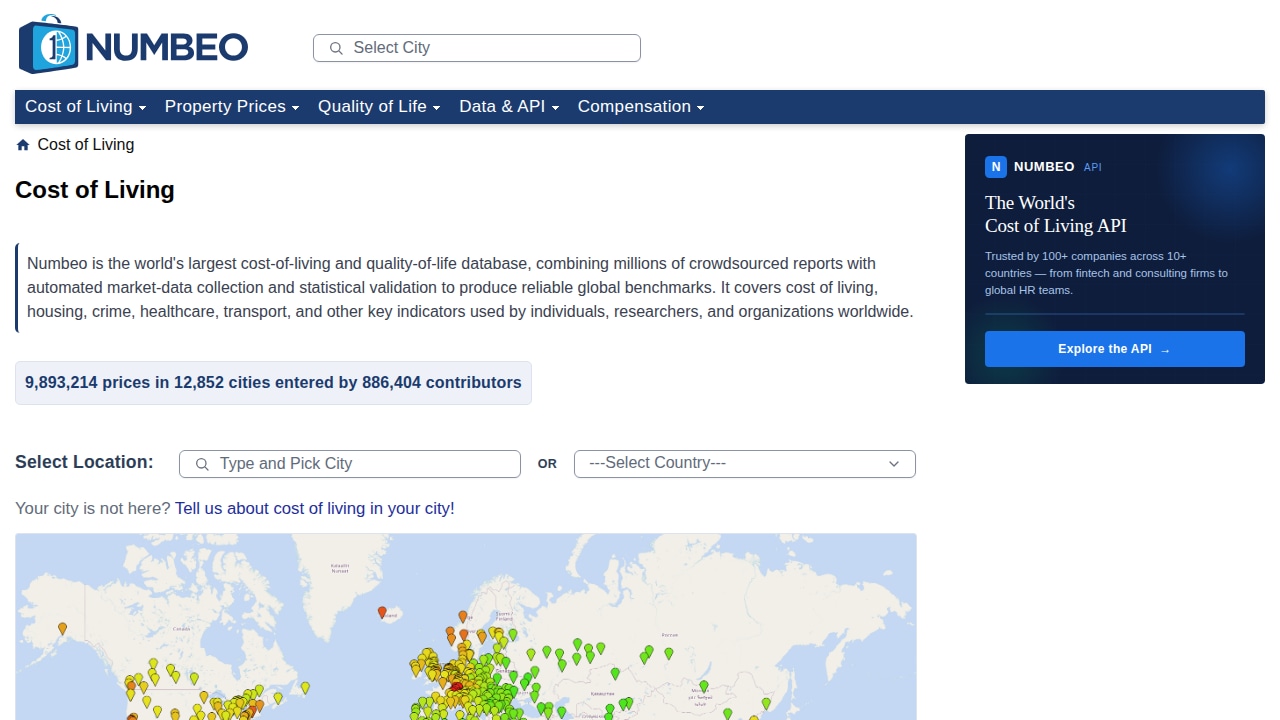Click the "Trusted by 100+ companies" text
The image size is (1280, 720).
[x=1106, y=273]
